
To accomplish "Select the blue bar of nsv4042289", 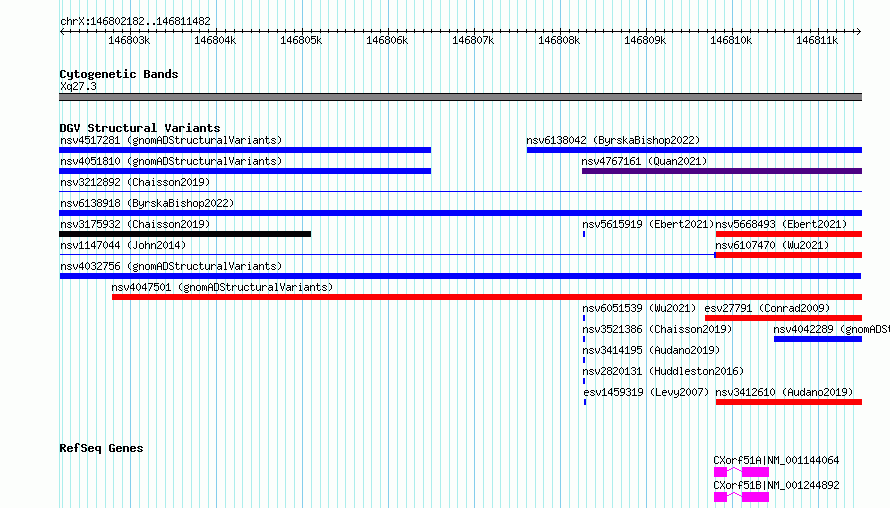I will coord(818,339).
